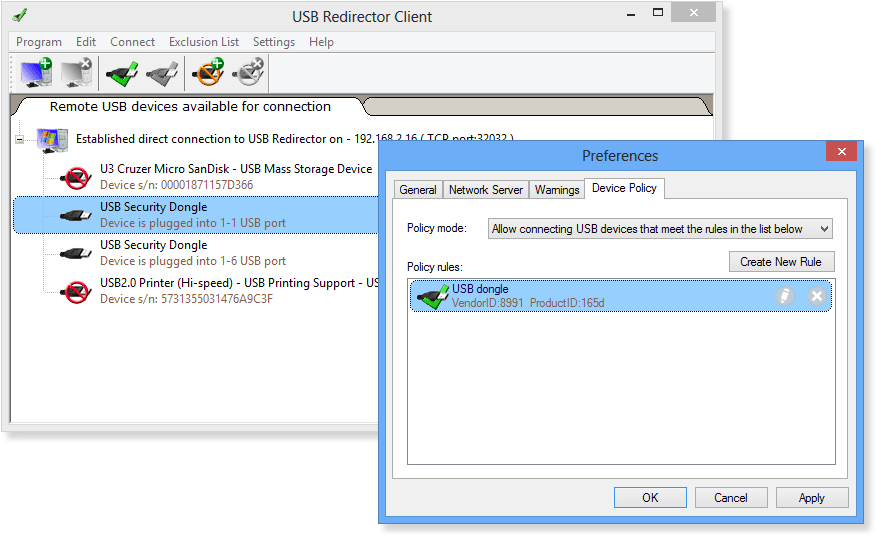Image resolution: width=888 pixels, height=548 pixels.
Task: Switch to the General tab
Action: tap(418, 190)
